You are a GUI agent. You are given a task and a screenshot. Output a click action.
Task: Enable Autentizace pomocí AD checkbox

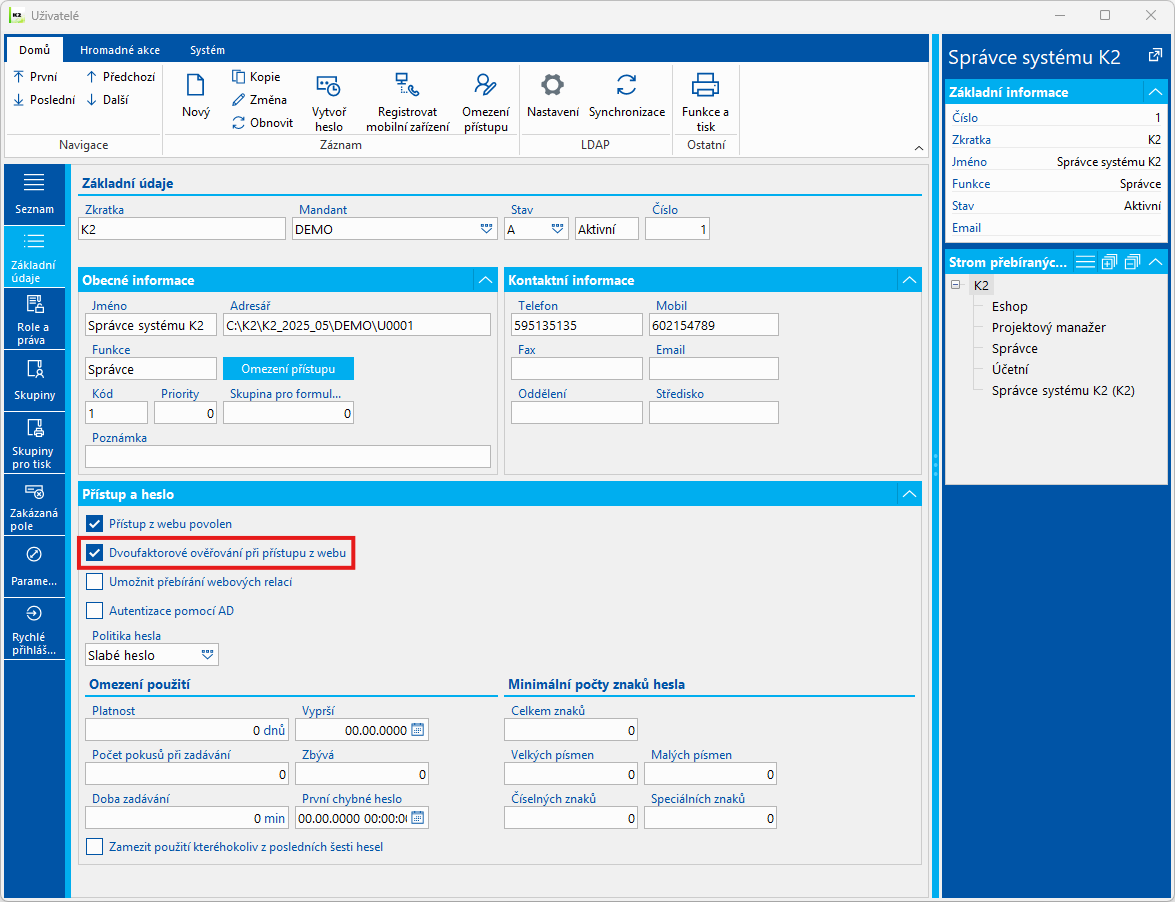[95, 610]
